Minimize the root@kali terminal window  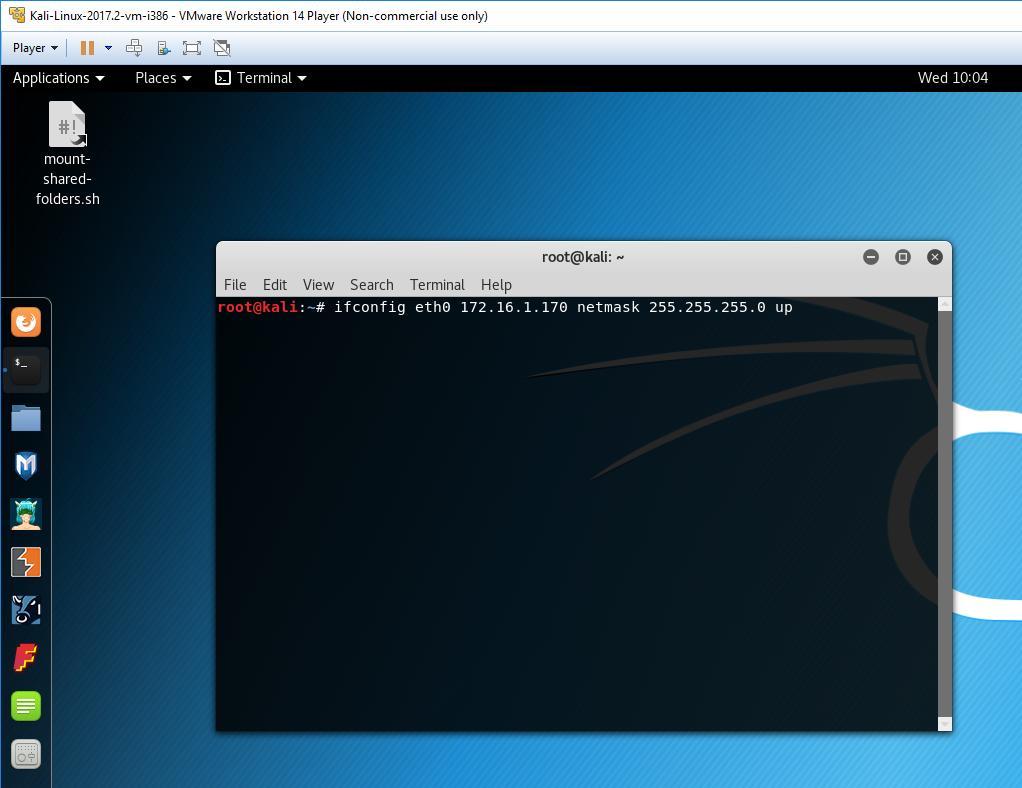[x=871, y=257]
